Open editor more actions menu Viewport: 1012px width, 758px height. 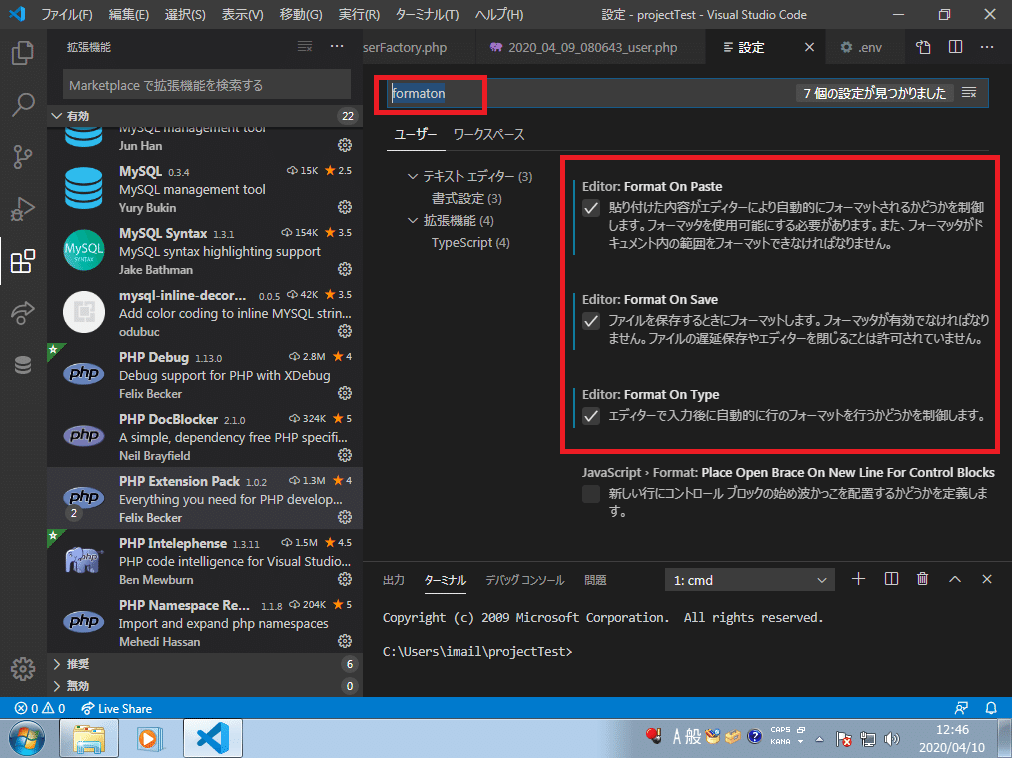point(987,47)
